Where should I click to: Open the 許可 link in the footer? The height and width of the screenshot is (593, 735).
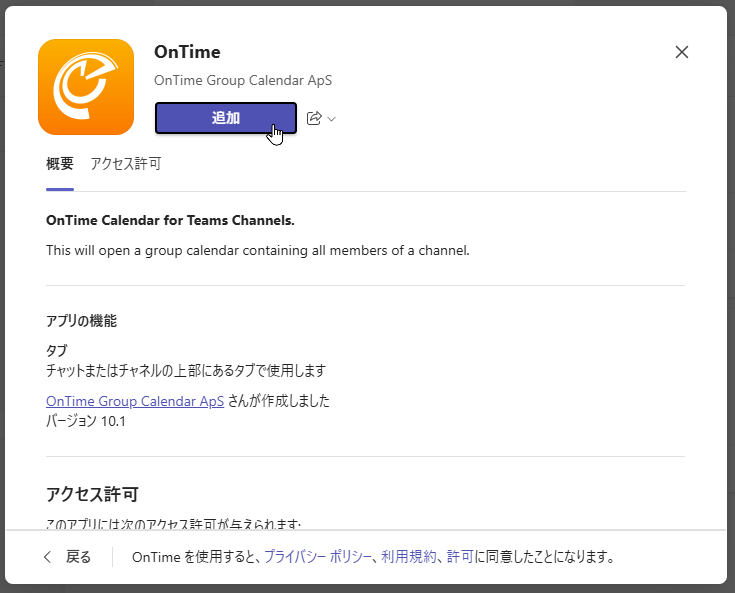[460, 557]
